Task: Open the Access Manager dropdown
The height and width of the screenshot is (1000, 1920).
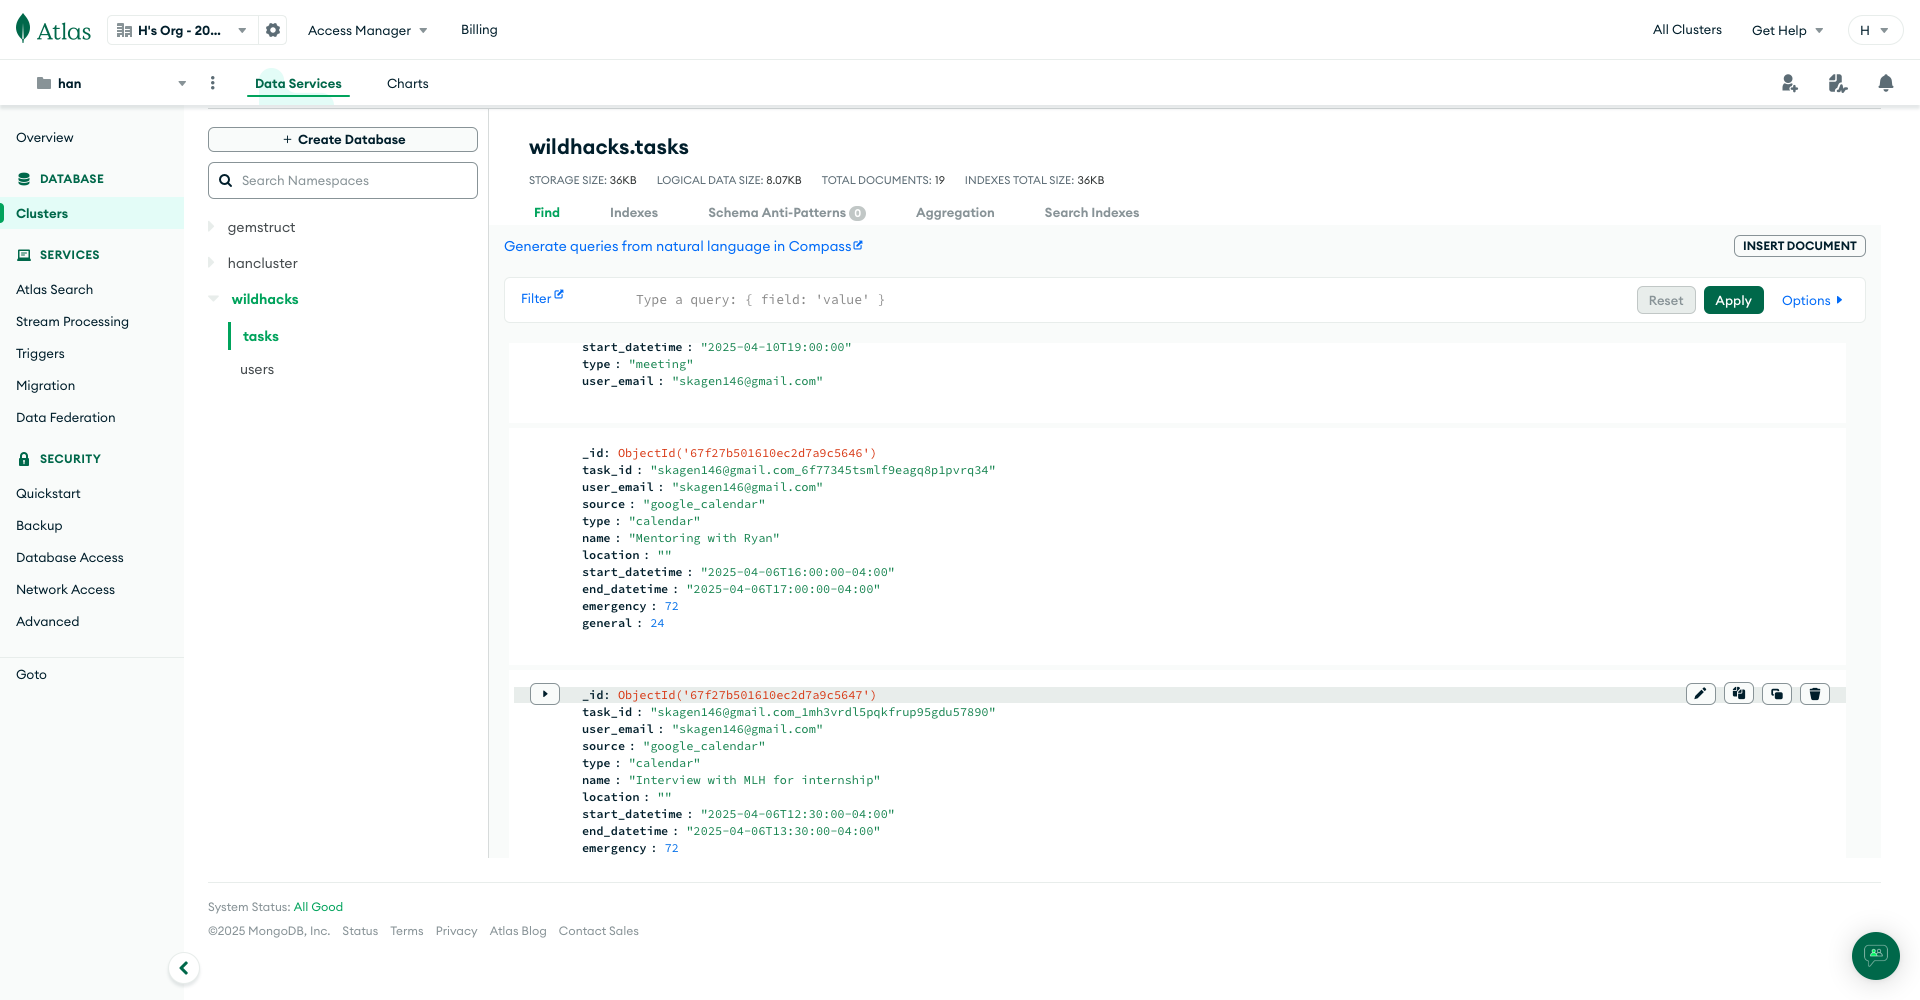Action: tap(367, 30)
